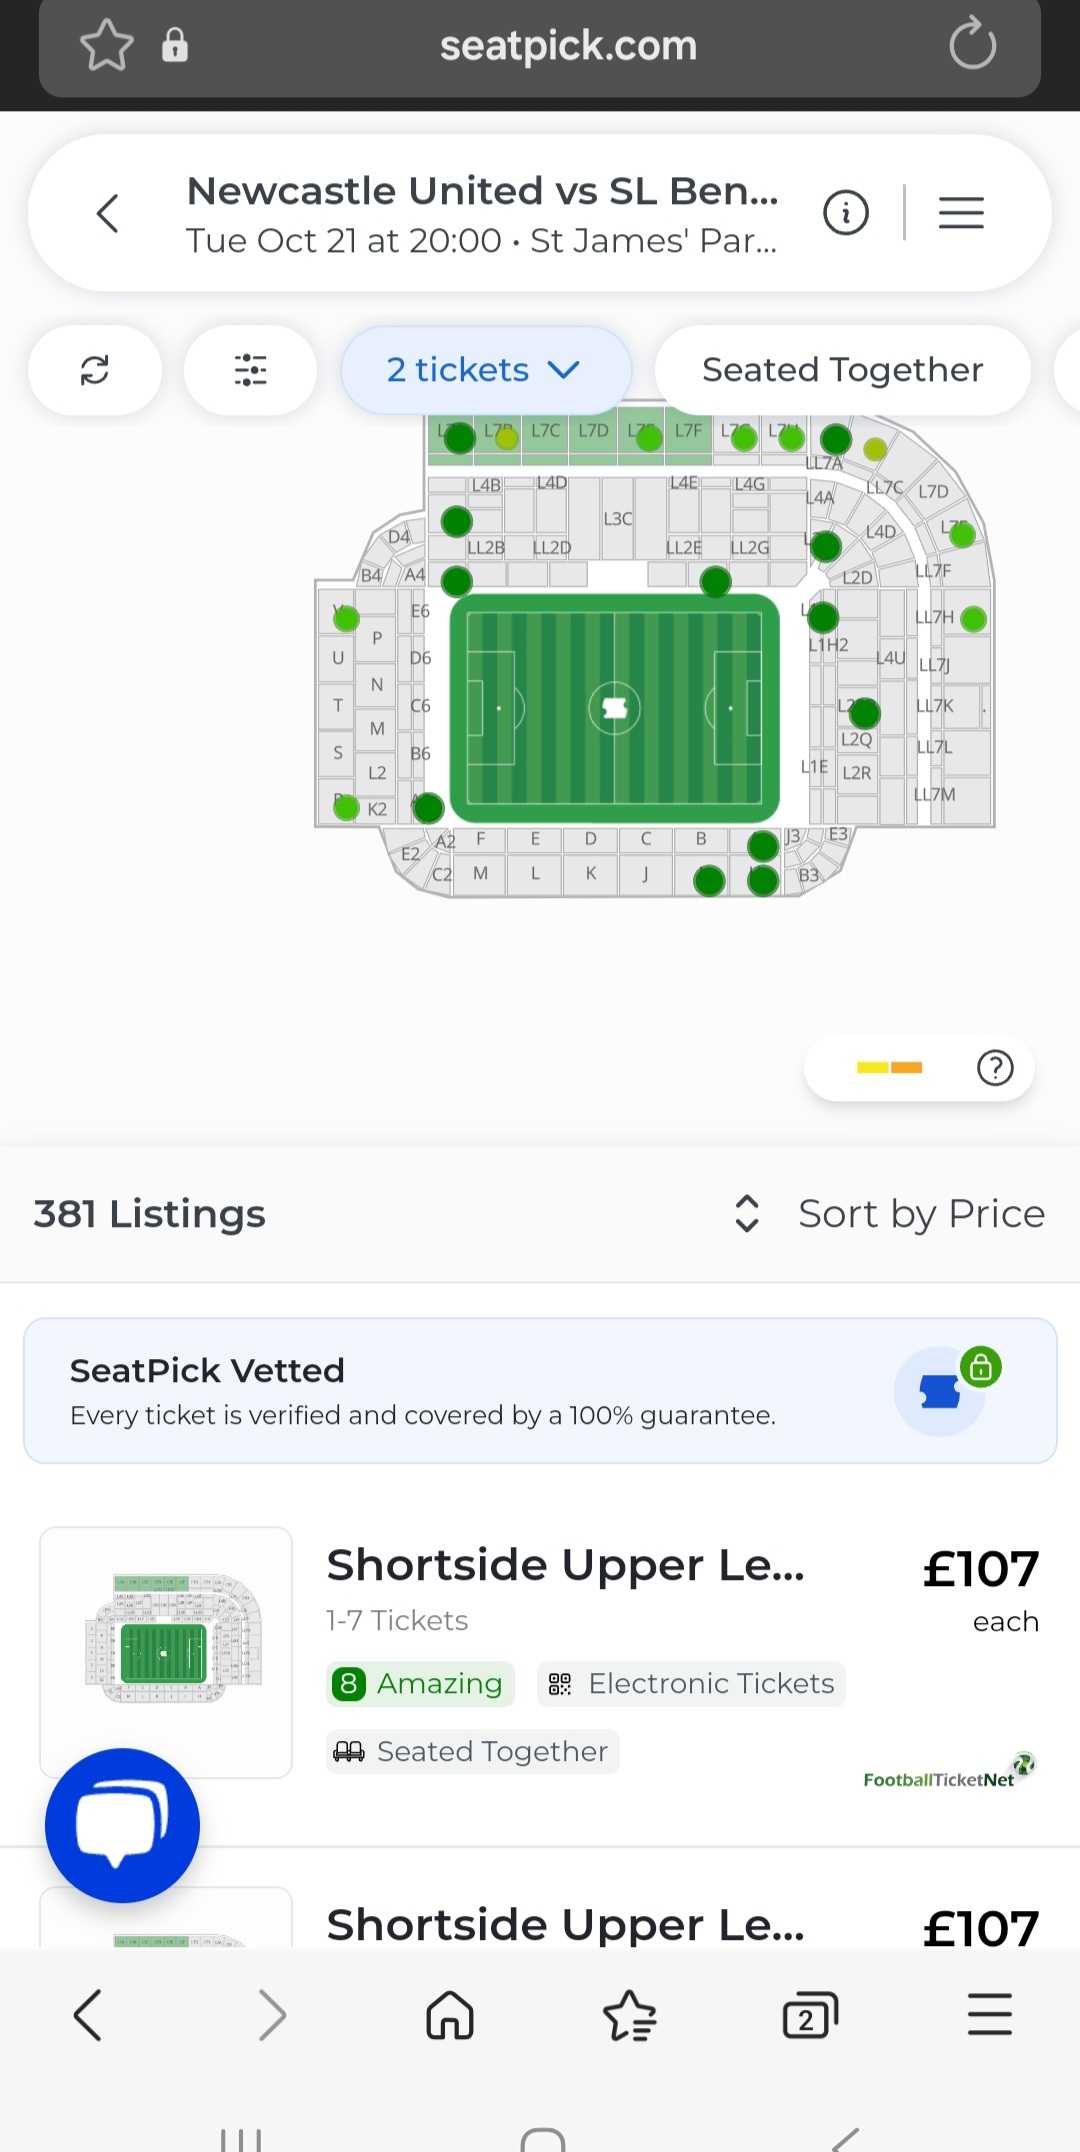Open the first Shortside Upper listing
This screenshot has height=2152, width=1080.
pos(566,1566)
